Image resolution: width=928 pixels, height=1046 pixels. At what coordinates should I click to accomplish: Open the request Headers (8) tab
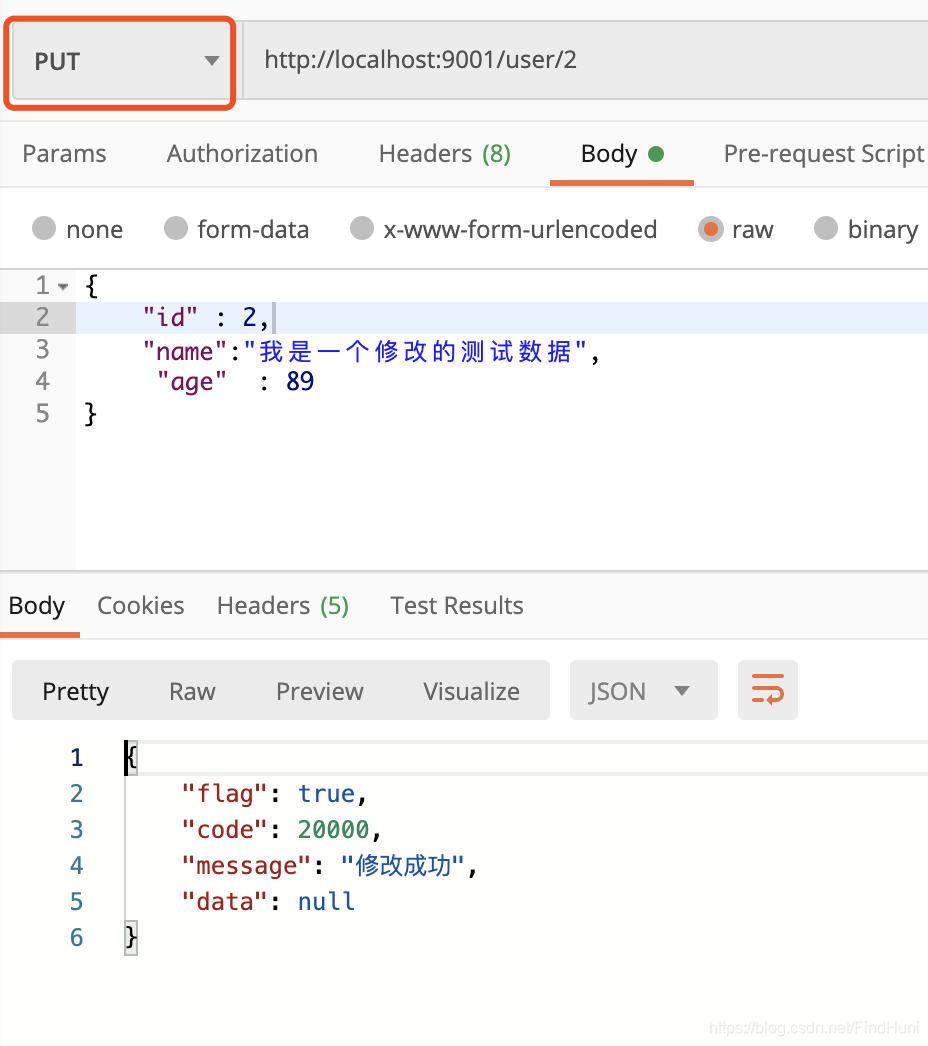tap(445, 154)
